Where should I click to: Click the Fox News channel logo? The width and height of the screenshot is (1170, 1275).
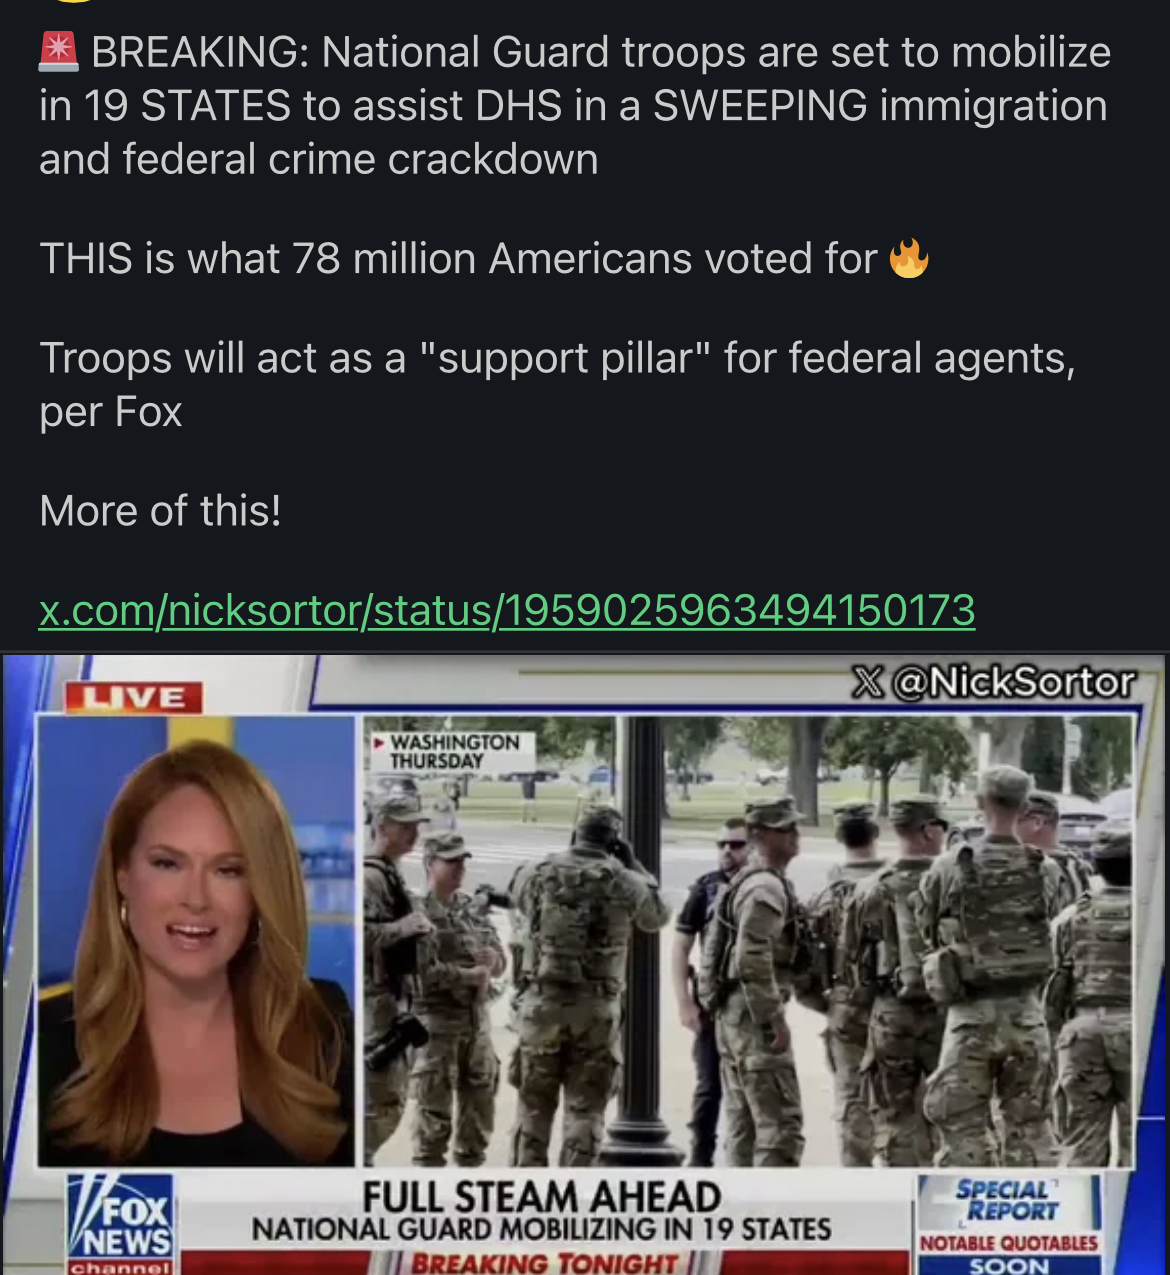[121, 1225]
